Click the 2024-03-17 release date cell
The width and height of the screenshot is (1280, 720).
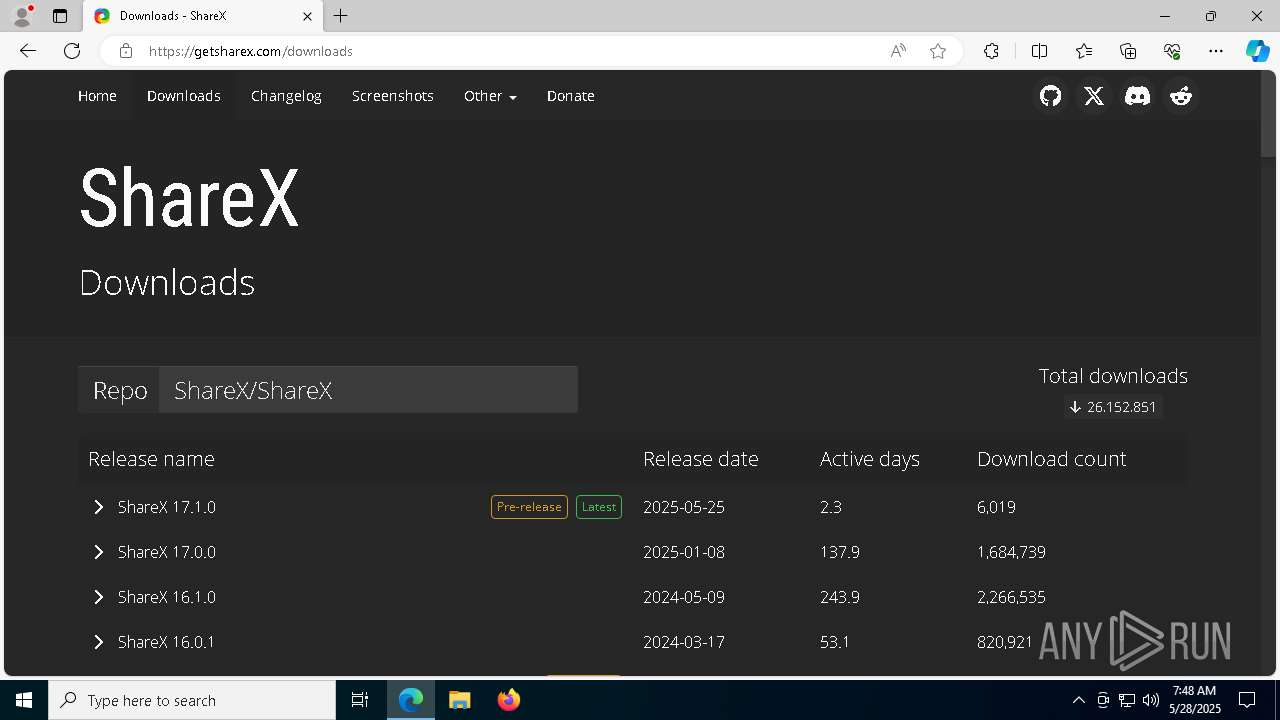684,642
